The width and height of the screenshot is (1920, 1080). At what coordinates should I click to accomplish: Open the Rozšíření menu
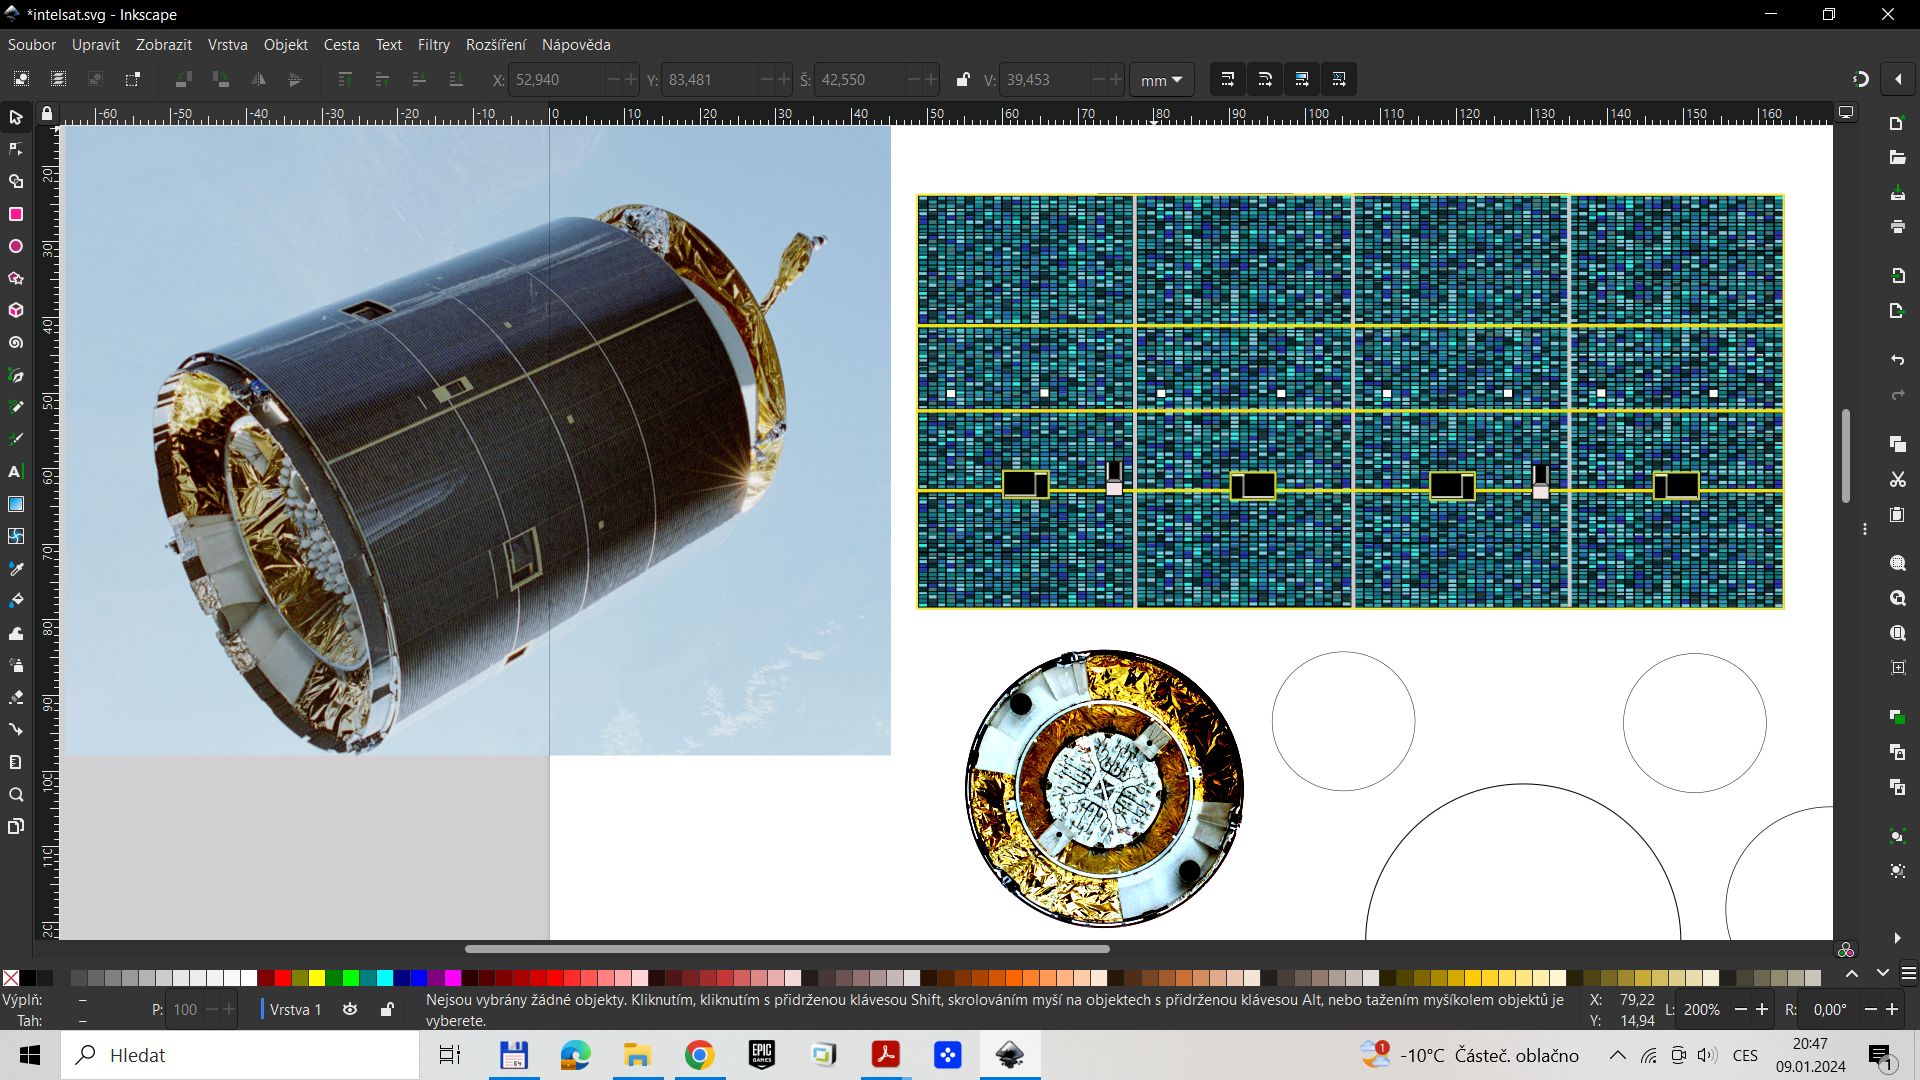[495, 44]
